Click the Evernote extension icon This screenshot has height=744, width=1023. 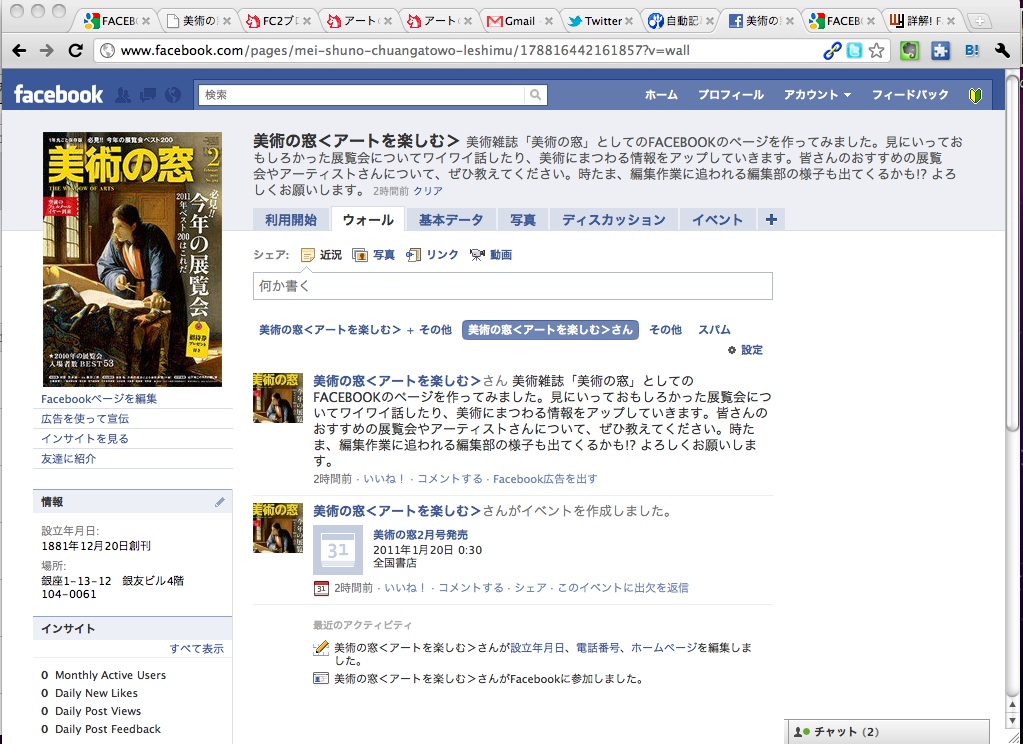(x=909, y=50)
